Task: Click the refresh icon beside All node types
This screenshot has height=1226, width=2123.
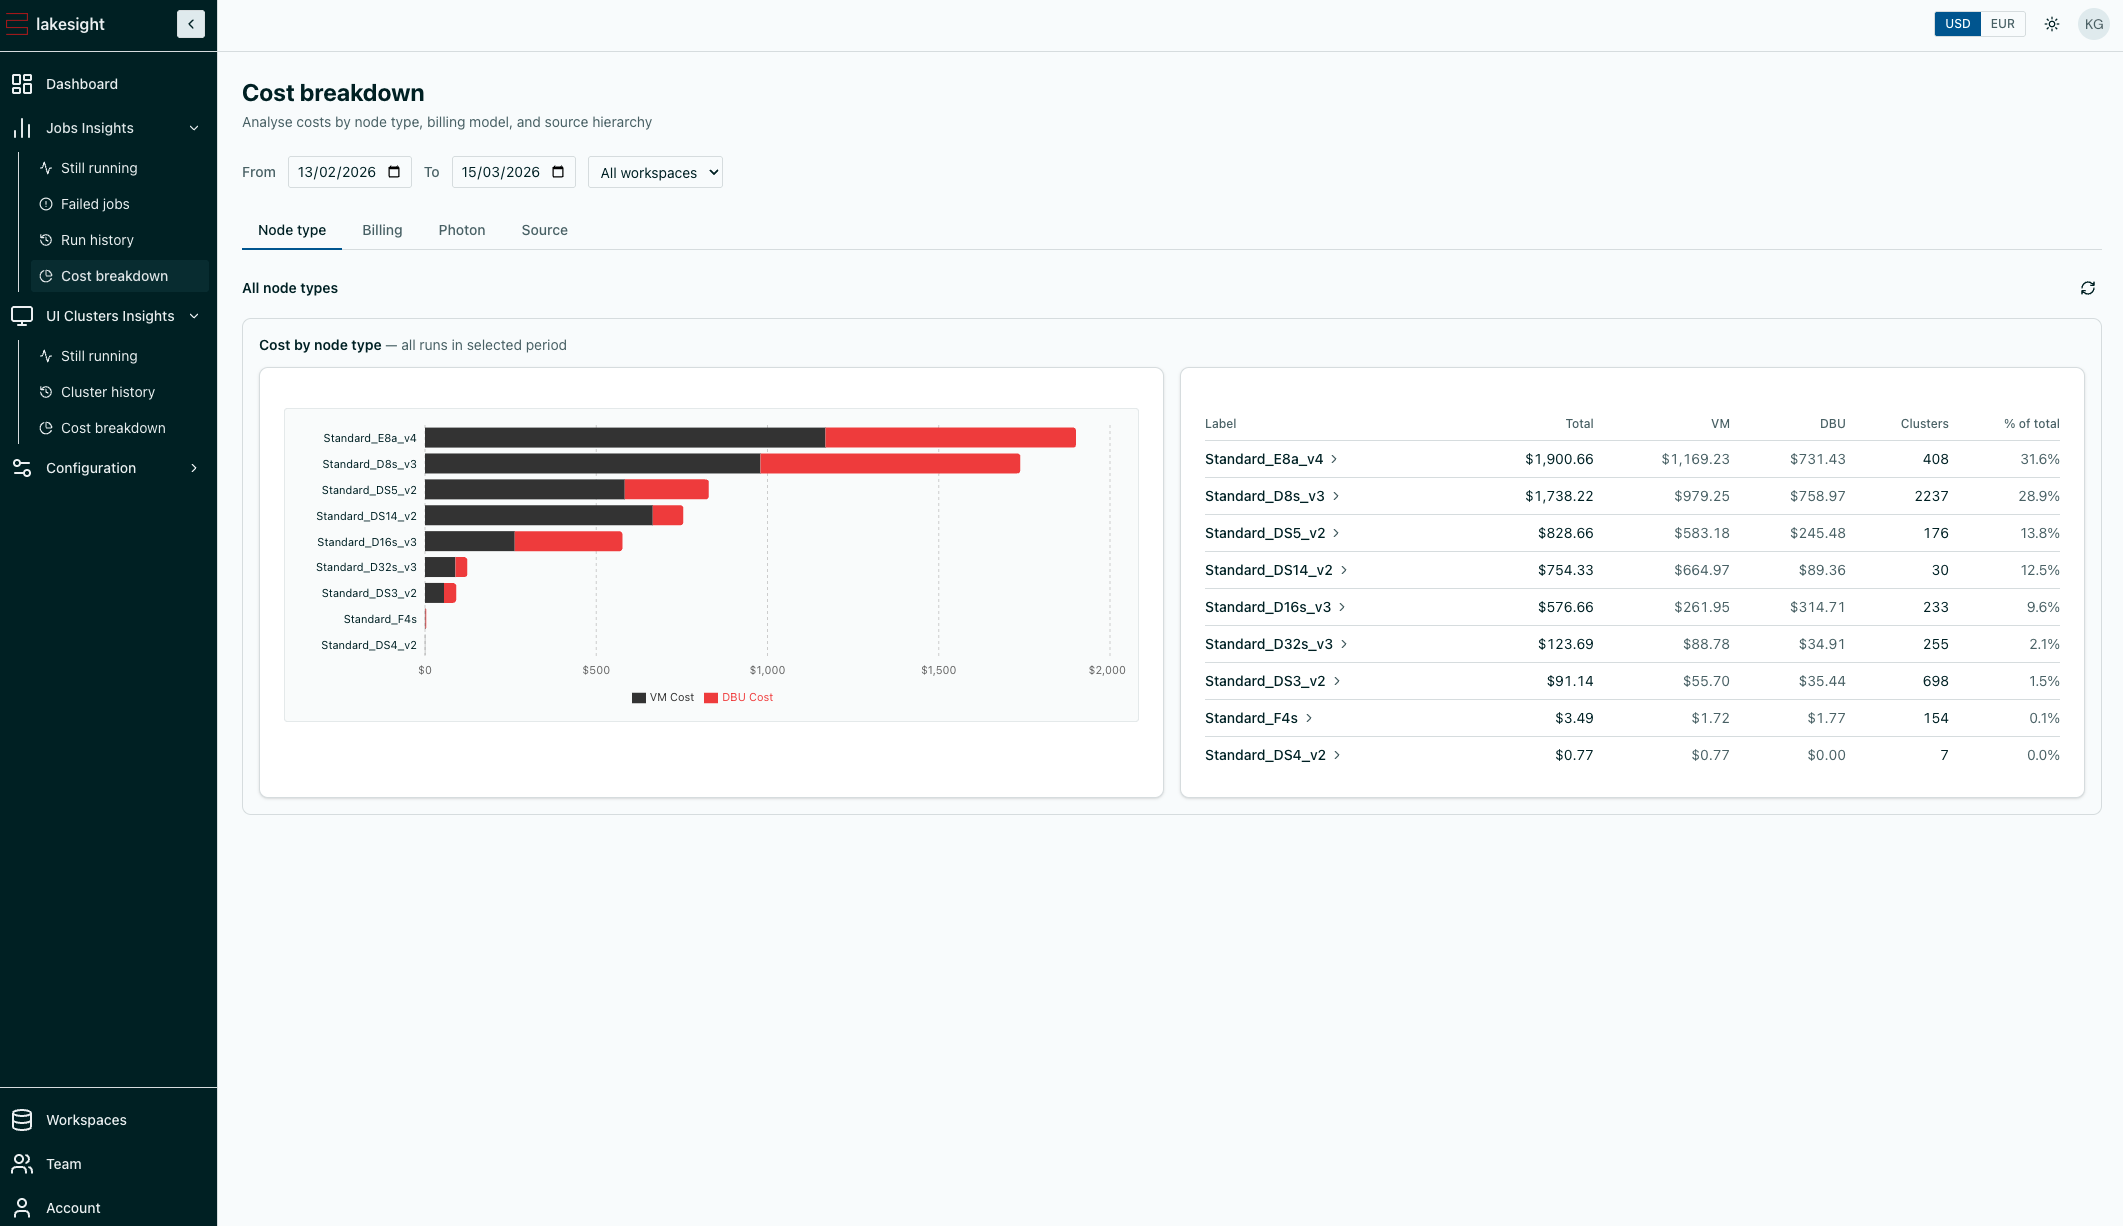Action: click(2088, 288)
